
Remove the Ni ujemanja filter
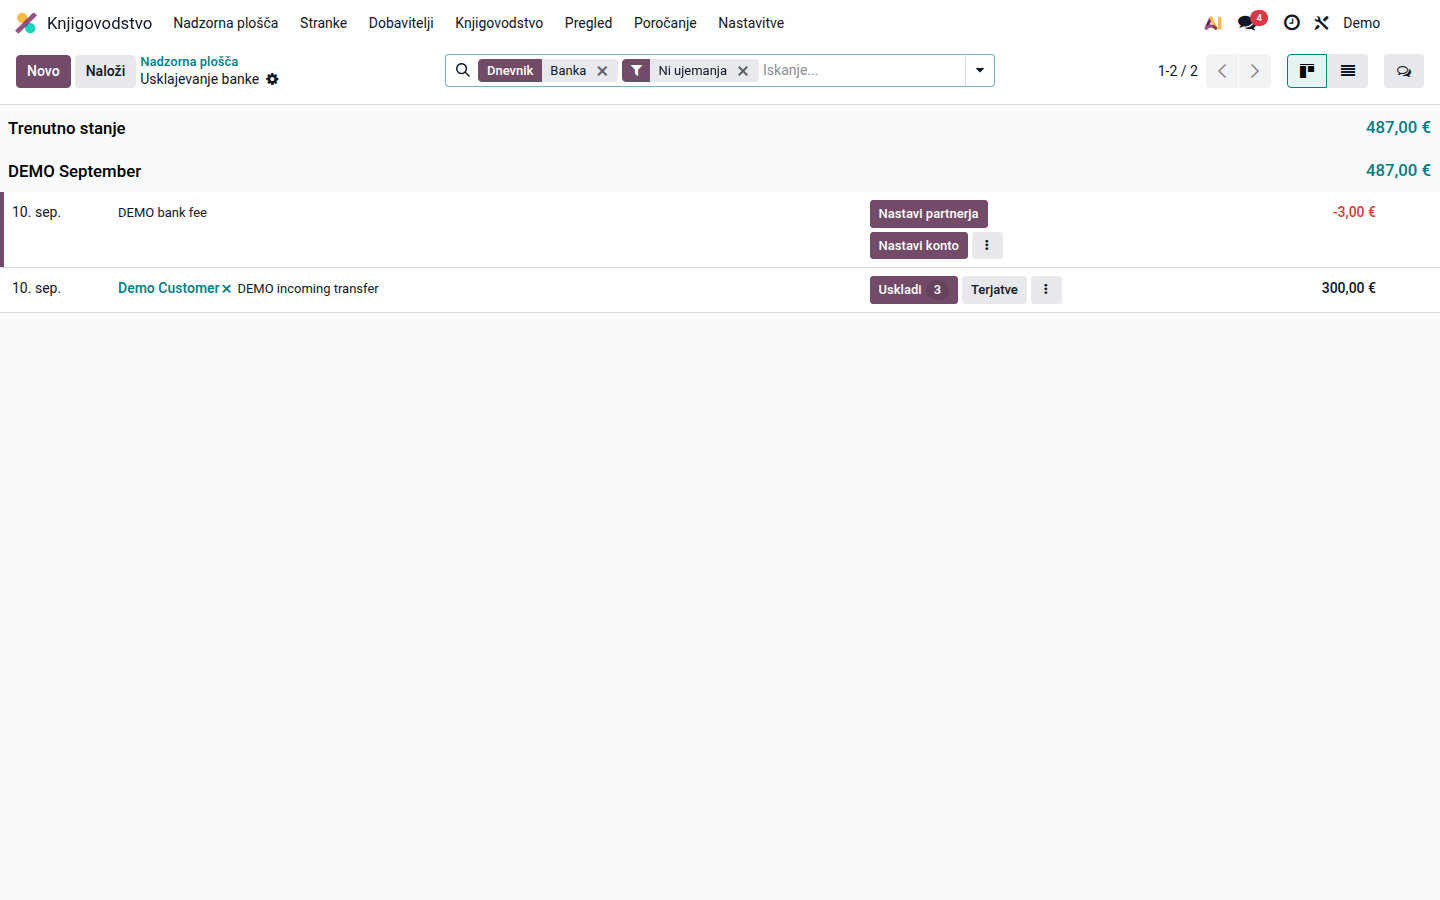tap(743, 71)
